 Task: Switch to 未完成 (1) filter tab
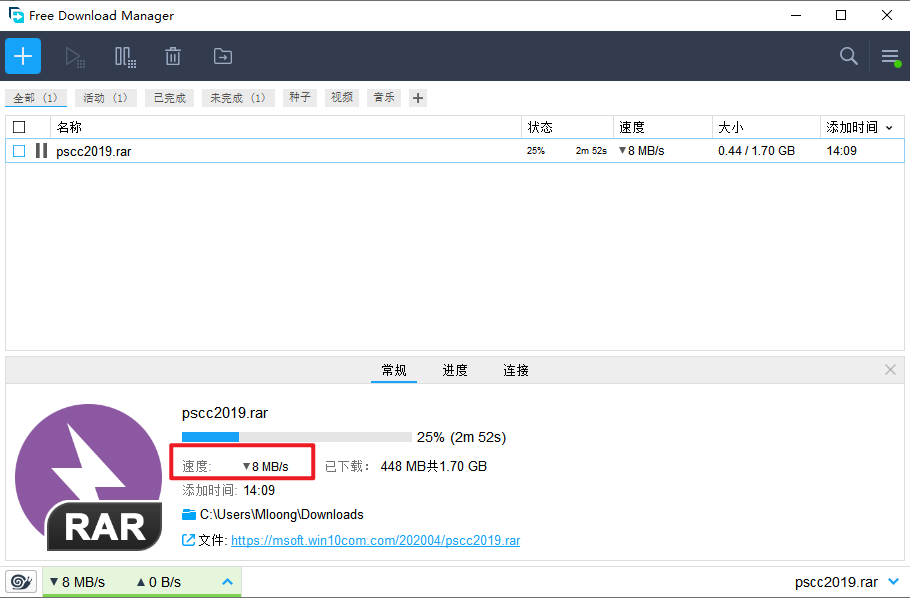coord(238,98)
